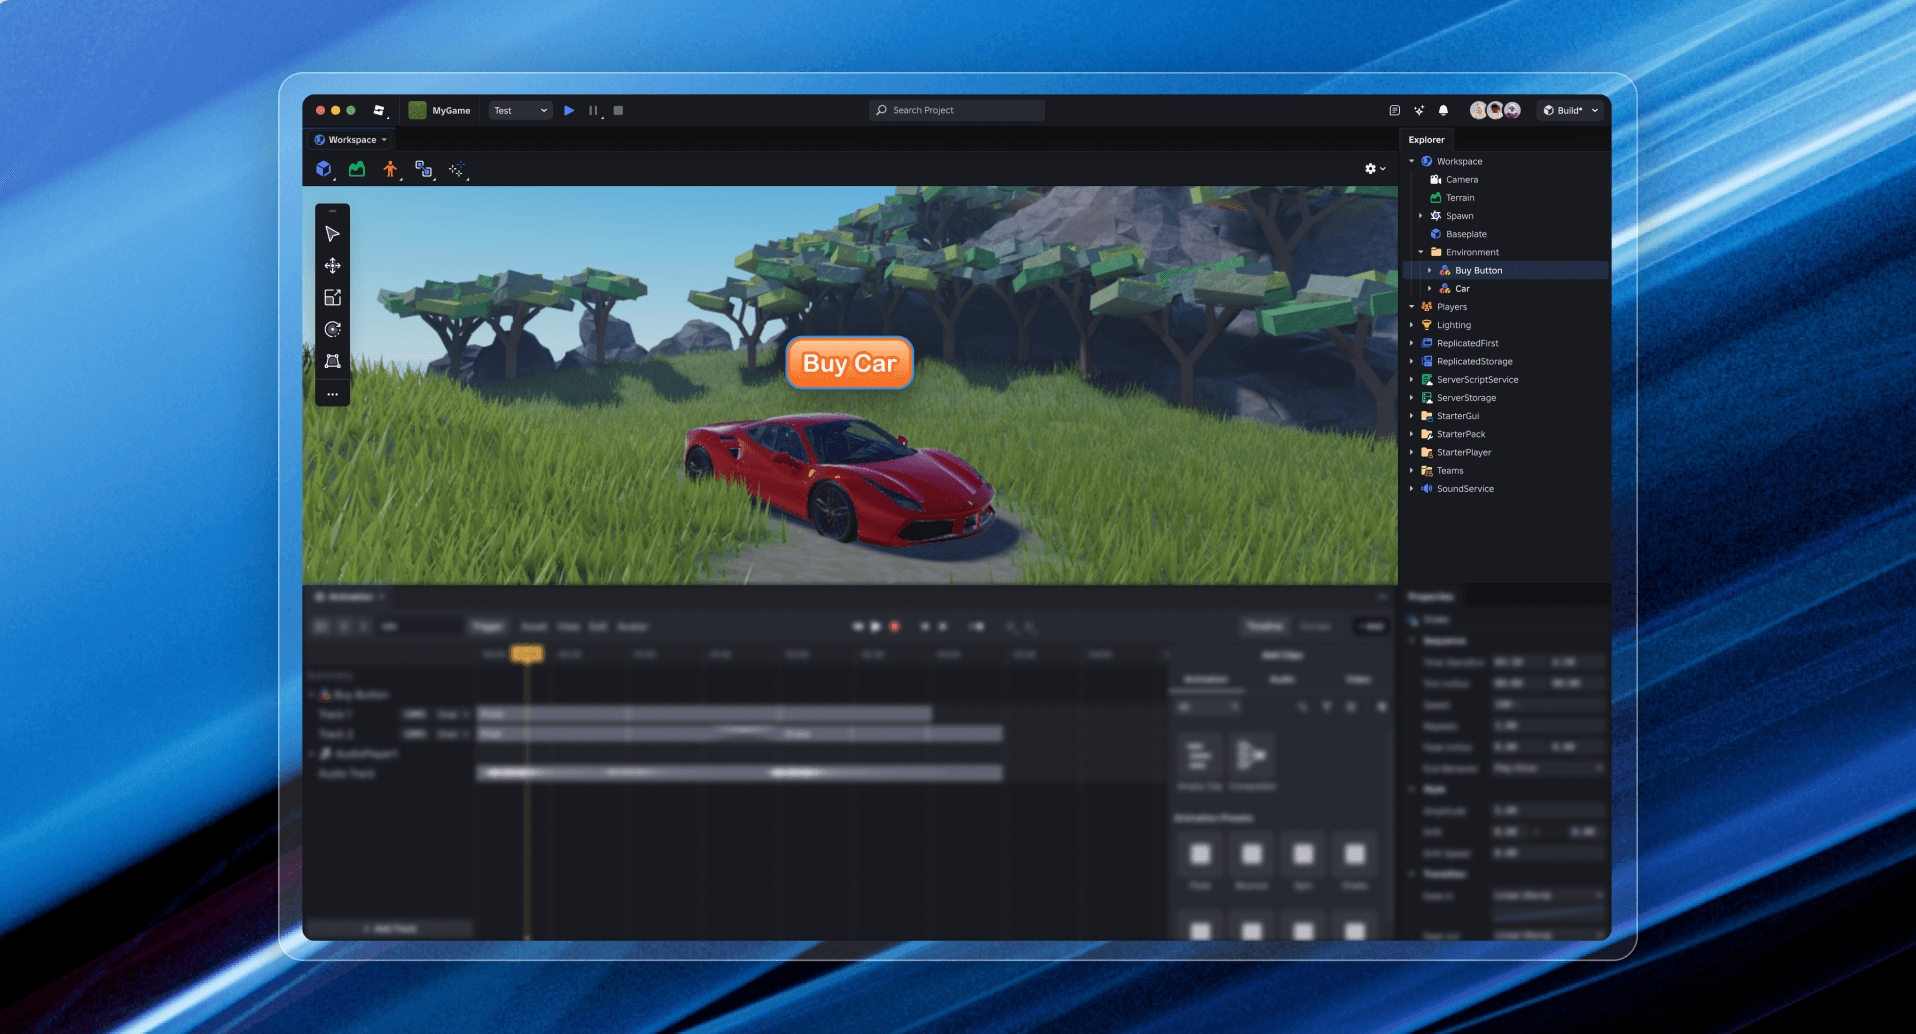Click the Buy Car button in the viewport

click(850, 363)
